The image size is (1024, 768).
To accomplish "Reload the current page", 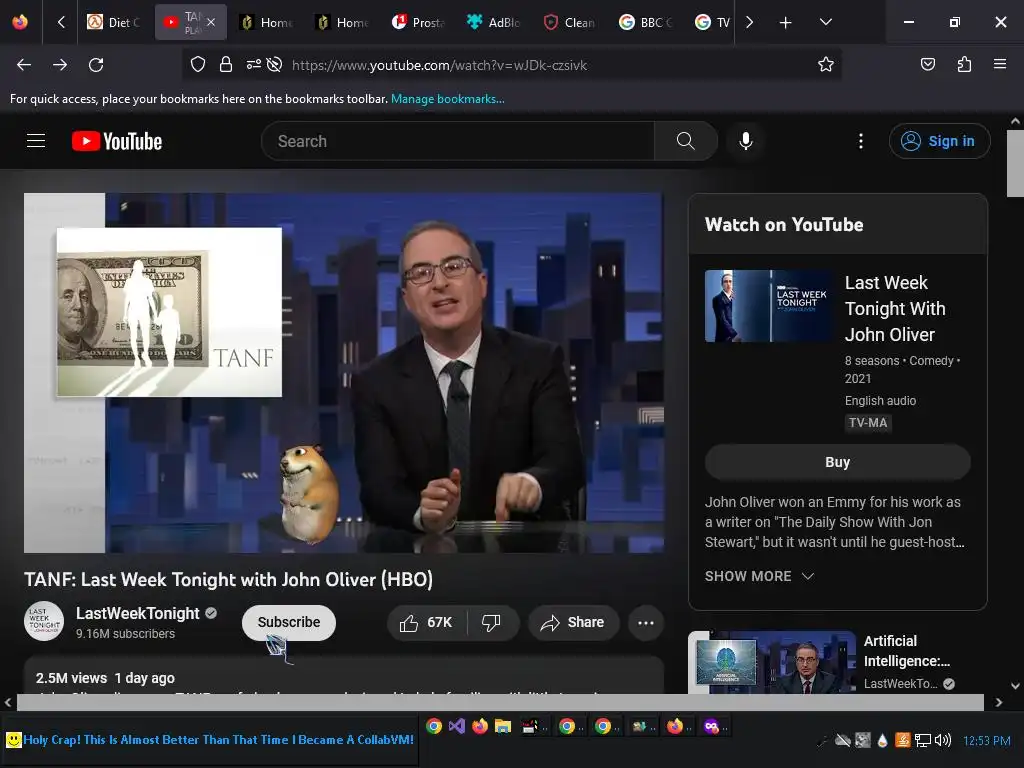I will tap(96, 65).
